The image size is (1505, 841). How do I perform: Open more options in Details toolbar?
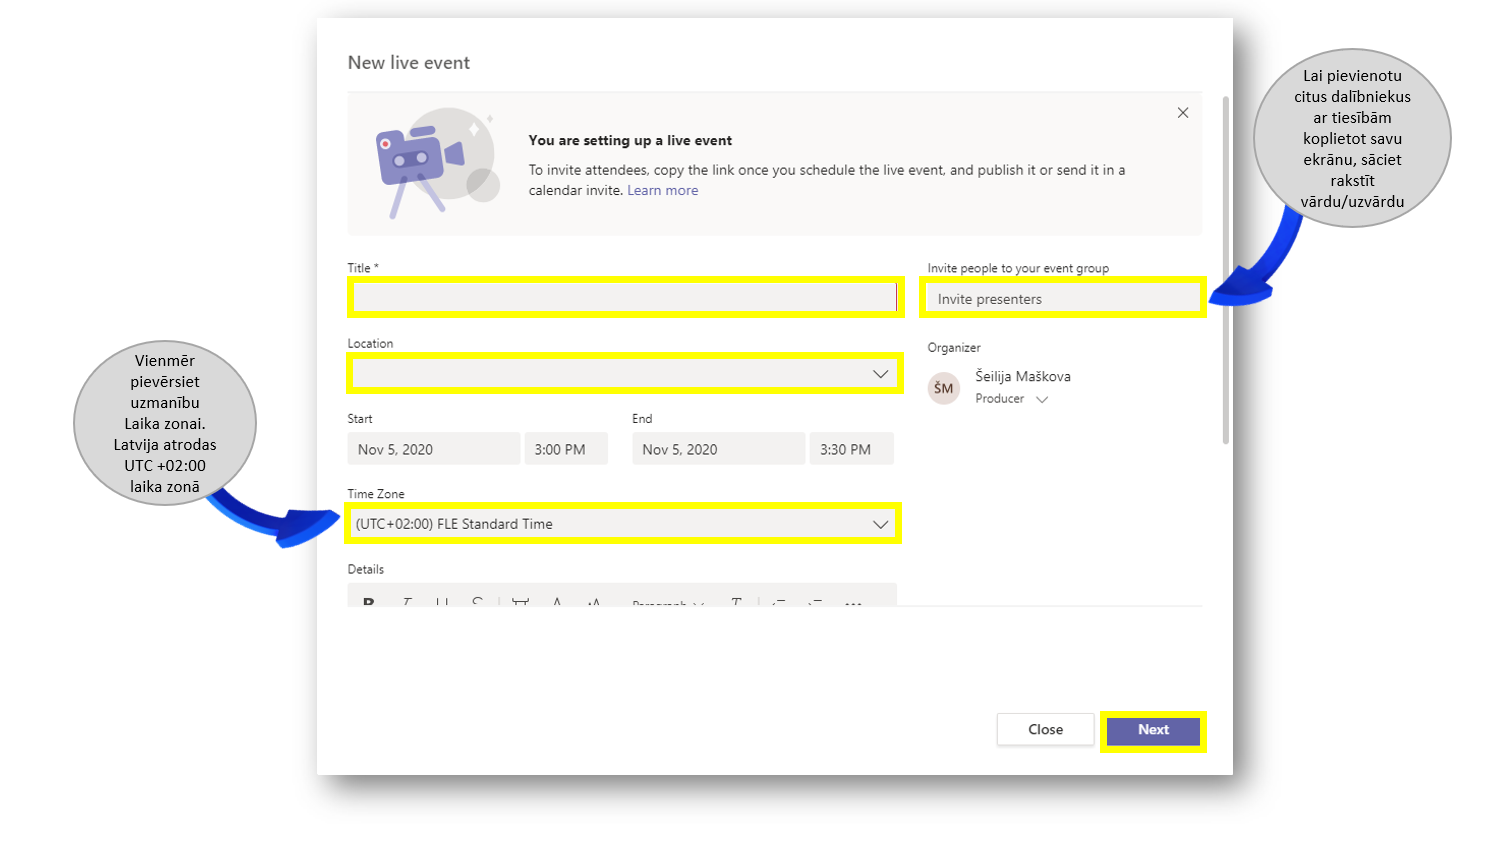click(x=853, y=602)
